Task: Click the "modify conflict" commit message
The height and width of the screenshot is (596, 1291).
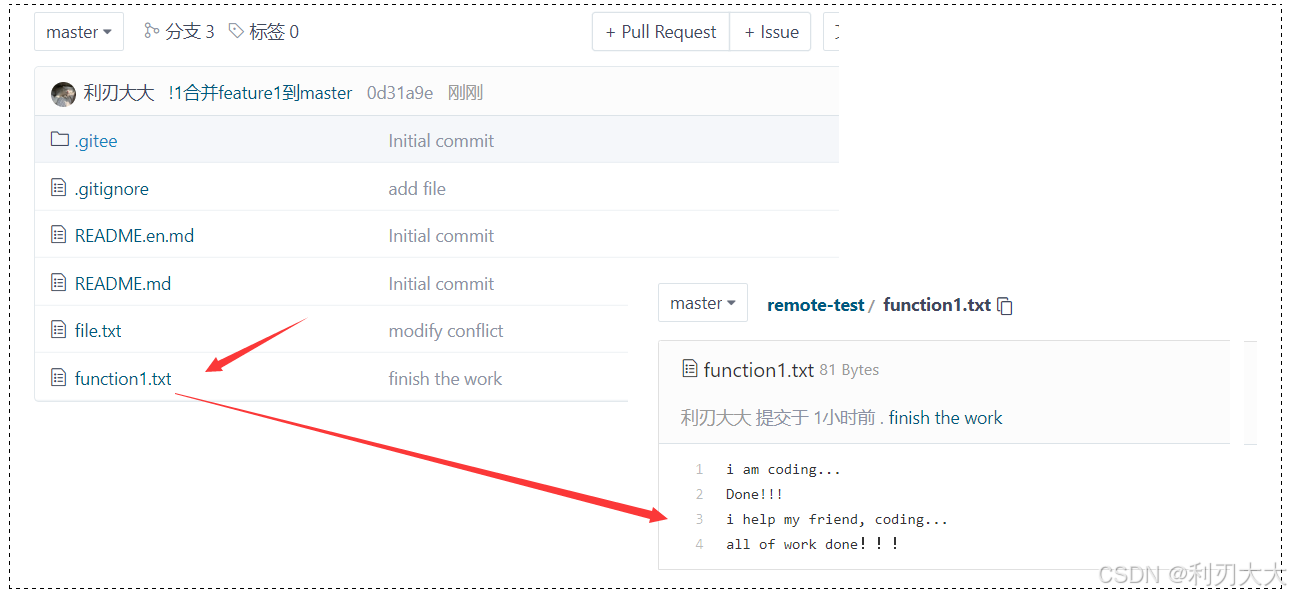Action: [x=446, y=331]
